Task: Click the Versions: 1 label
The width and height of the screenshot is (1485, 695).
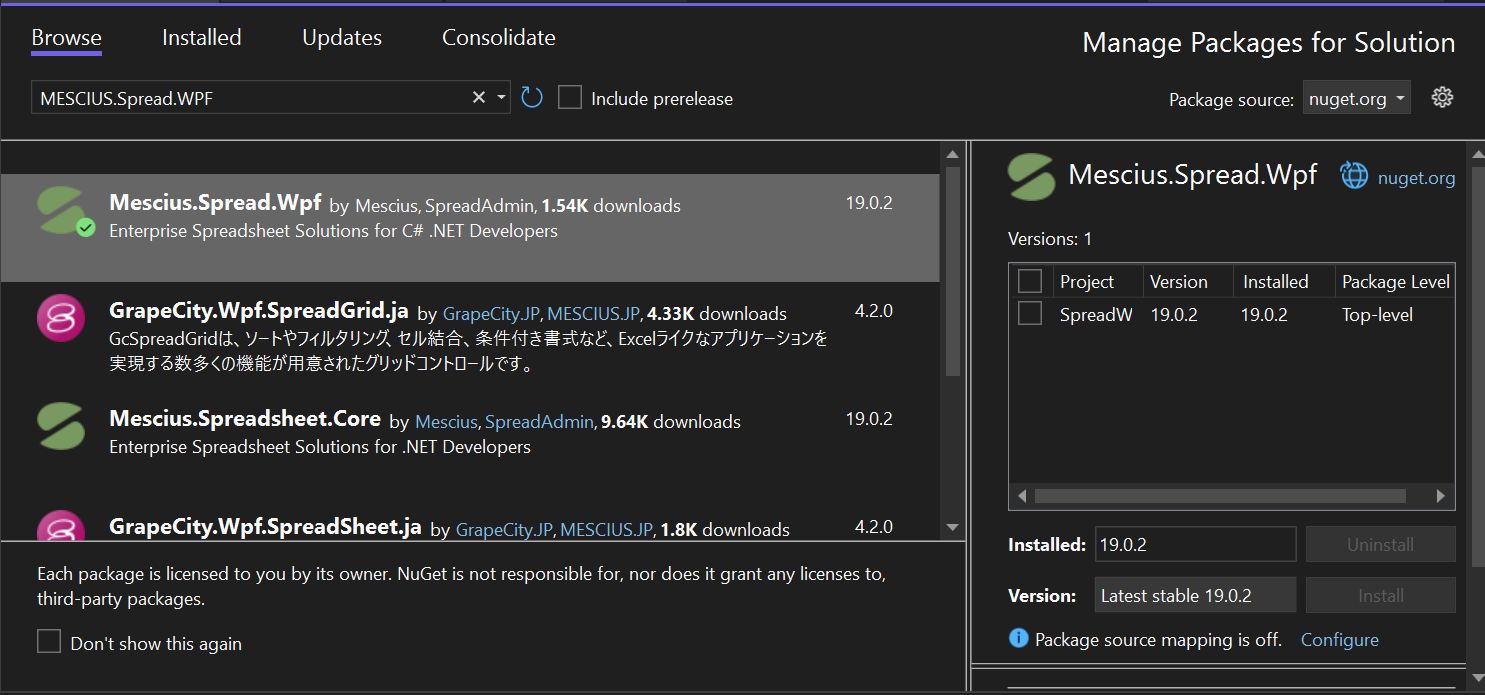Action: pos(1050,239)
